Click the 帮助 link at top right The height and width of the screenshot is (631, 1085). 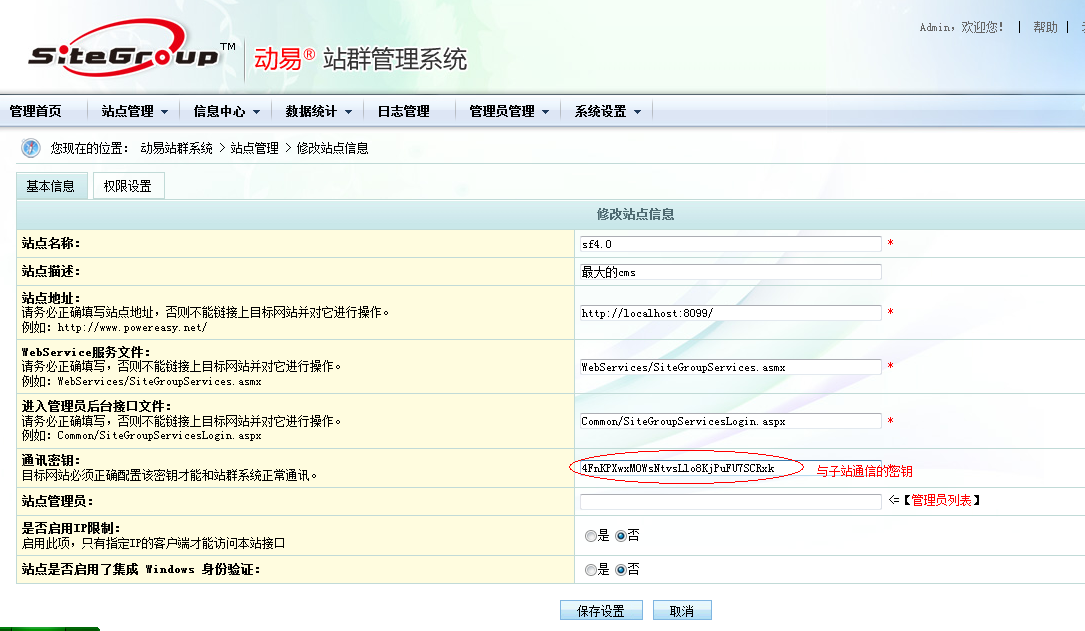1045,27
